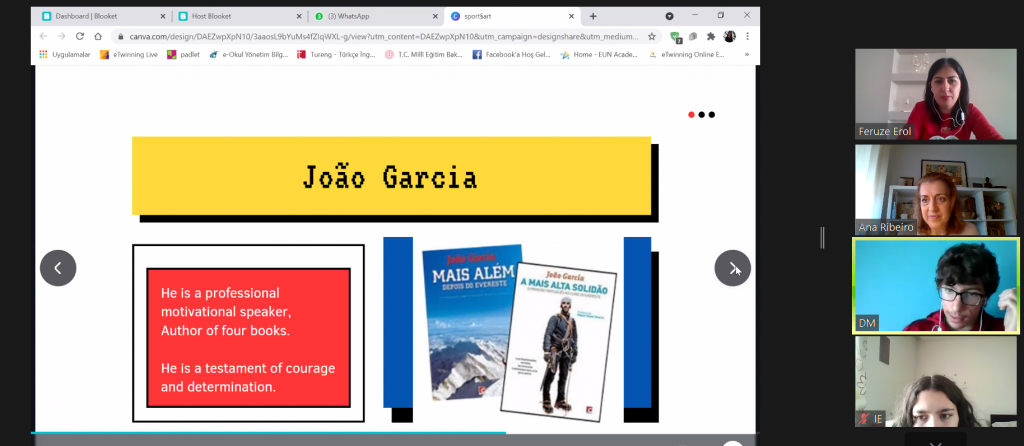The image size is (1024, 446).
Task: Bookmark this page with the star icon
Action: click(x=652, y=36)
